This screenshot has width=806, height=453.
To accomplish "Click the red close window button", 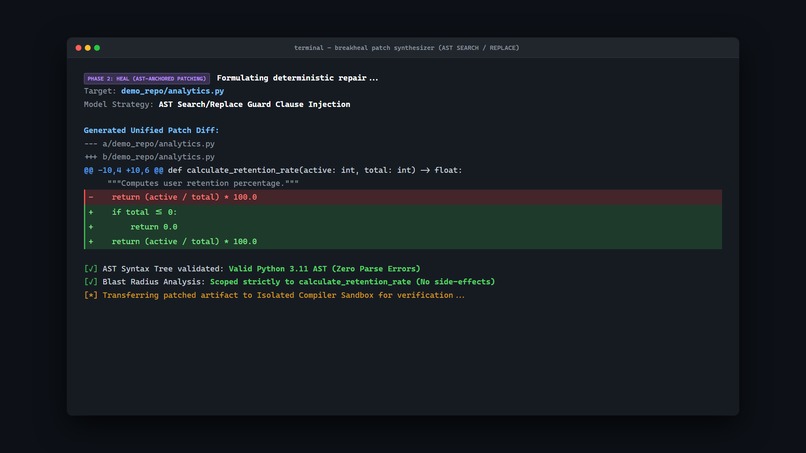I will [79, 48].
